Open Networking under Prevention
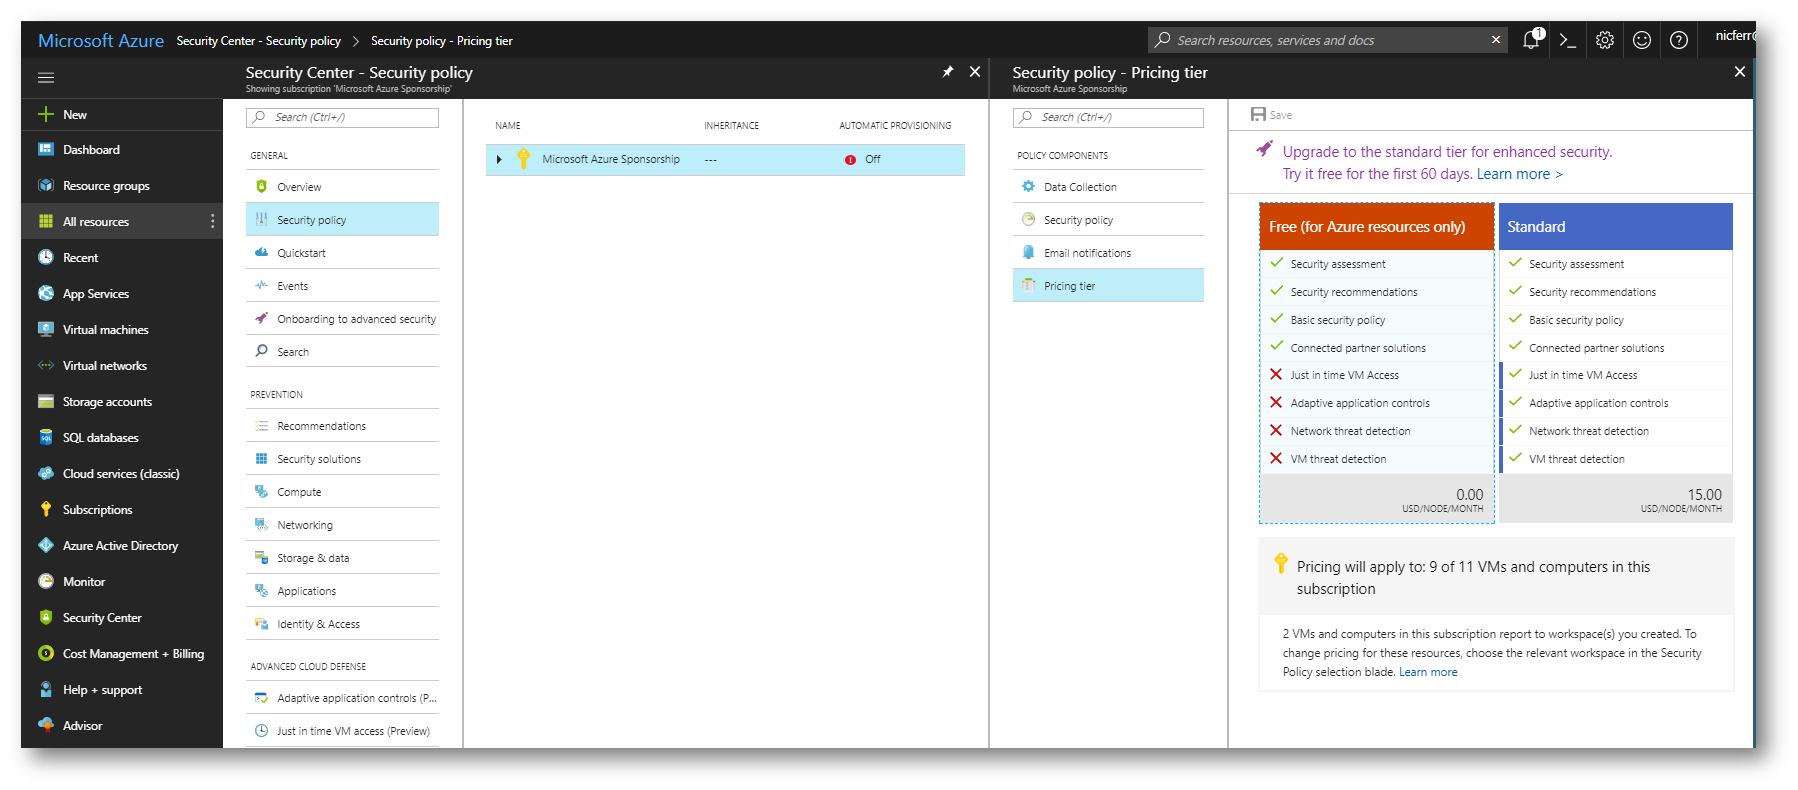 pyautogui.click(x=342, y=525)
